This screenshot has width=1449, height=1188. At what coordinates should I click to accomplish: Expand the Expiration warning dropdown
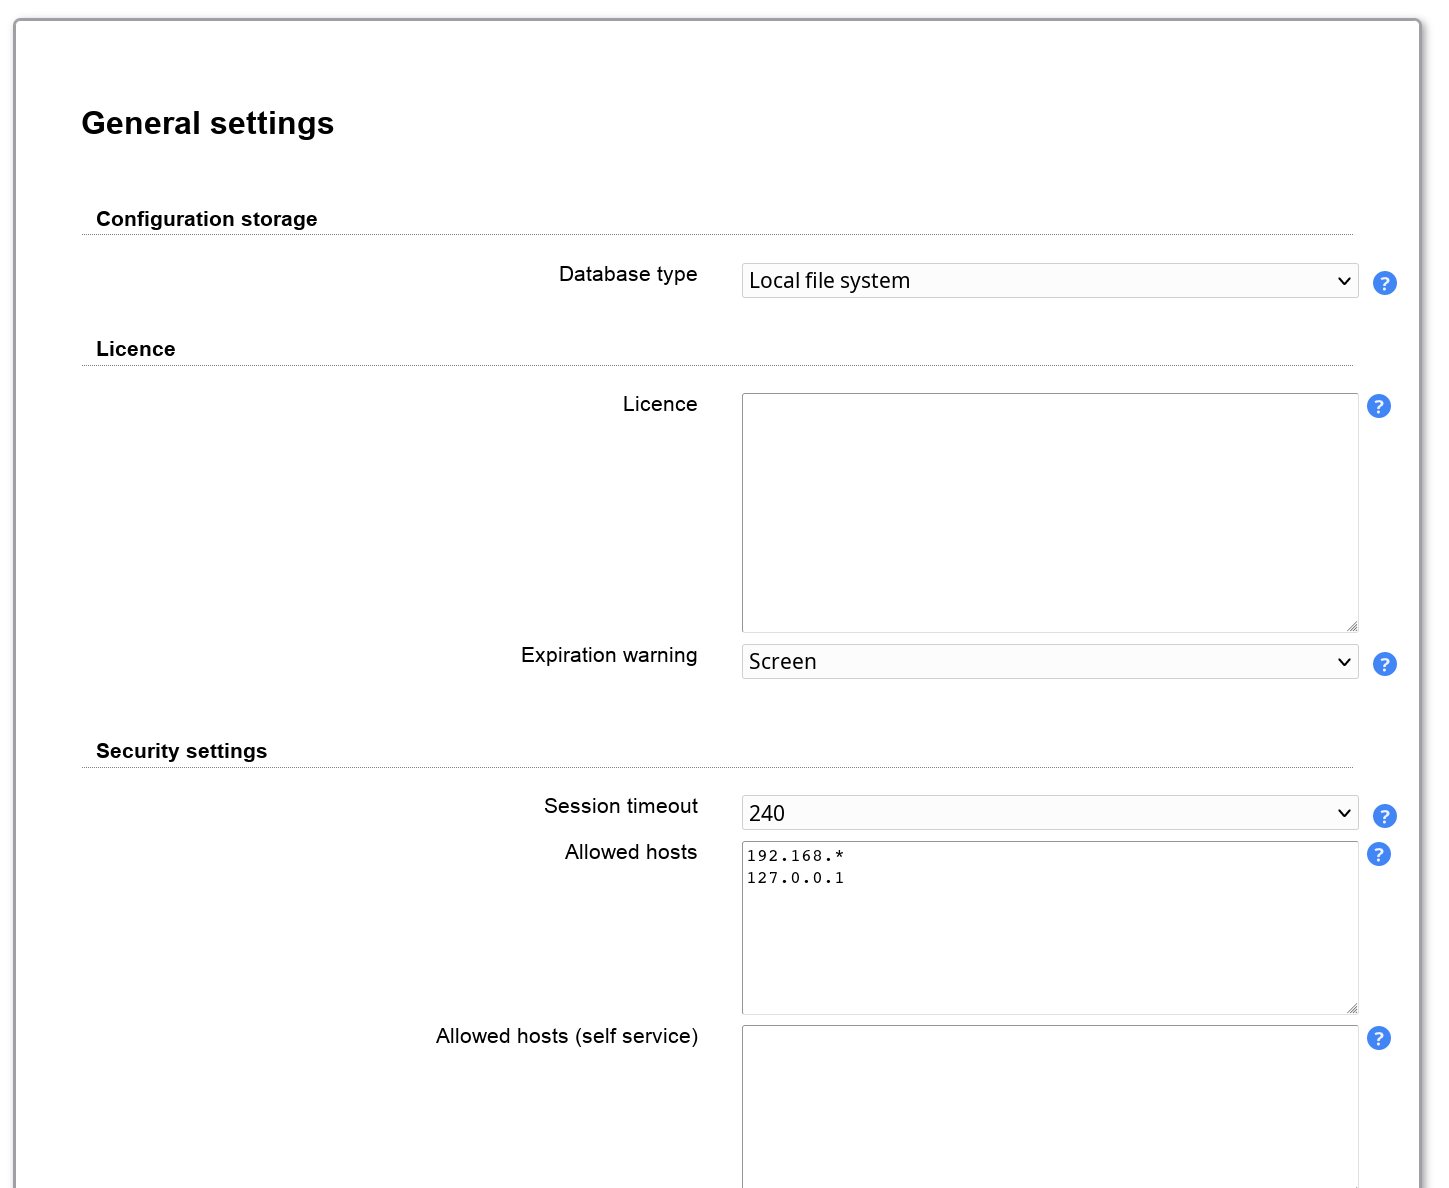1049,662
